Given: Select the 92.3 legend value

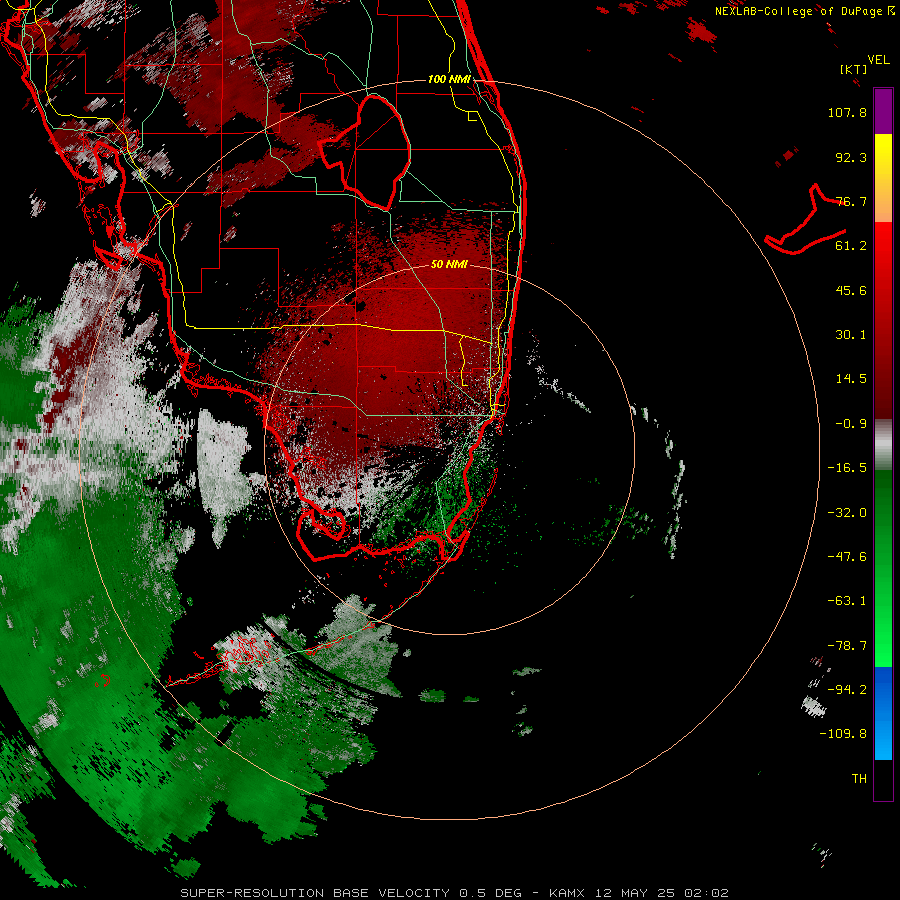Looking at the screenshot, I should click(851, 157).
